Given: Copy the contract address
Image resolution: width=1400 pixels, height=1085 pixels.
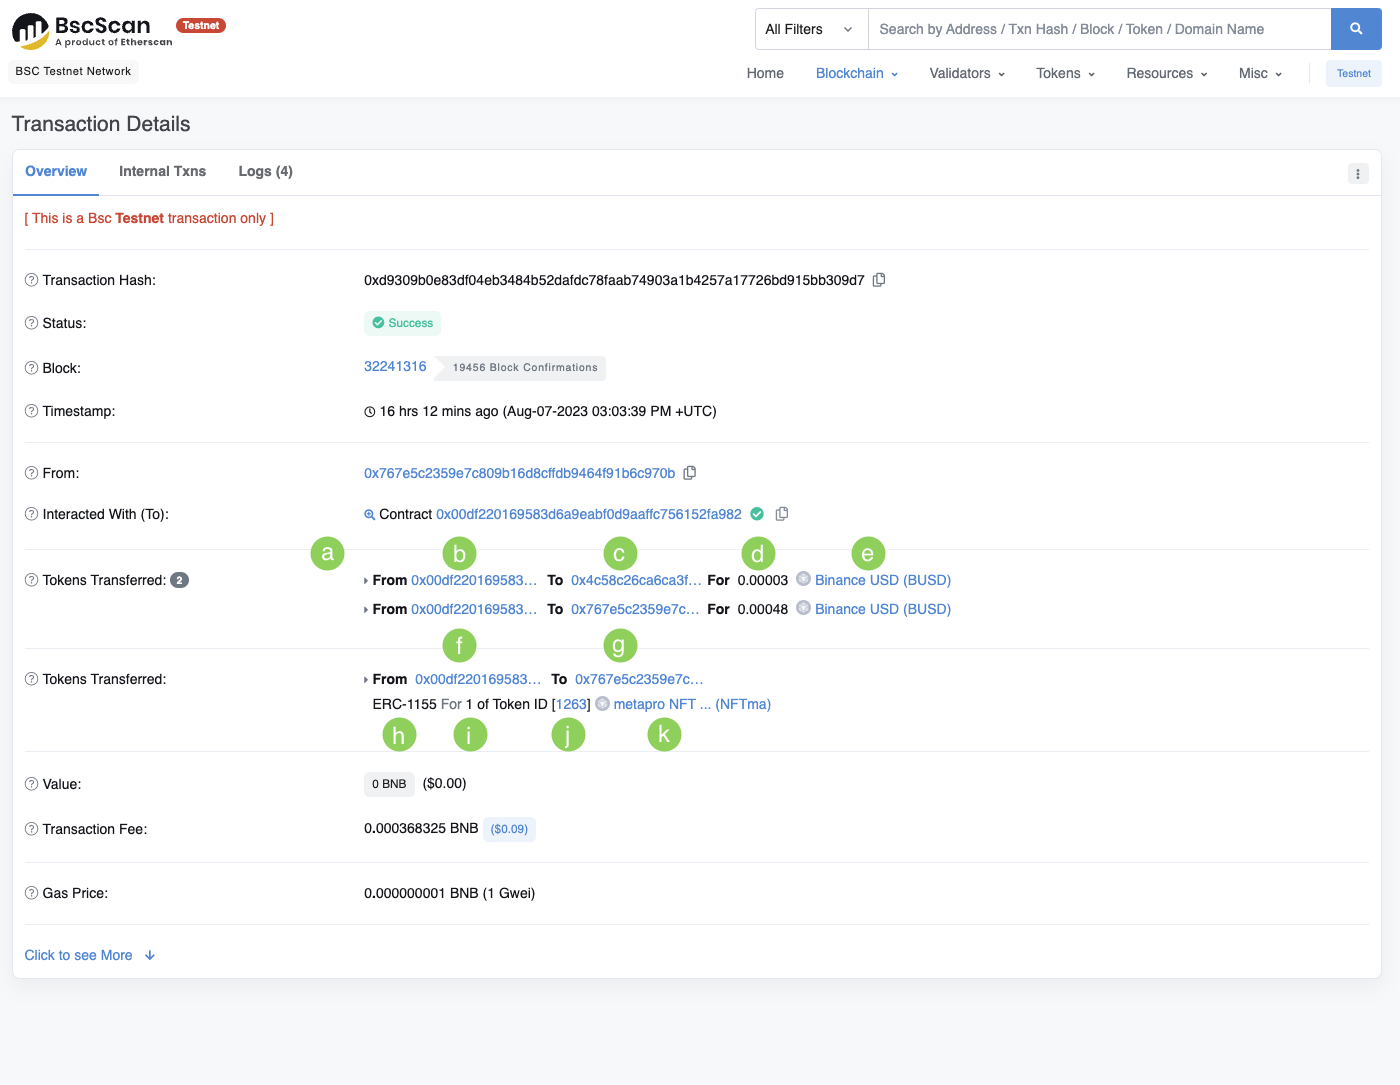Looking at the screenshot, I should tap(782, 514).
